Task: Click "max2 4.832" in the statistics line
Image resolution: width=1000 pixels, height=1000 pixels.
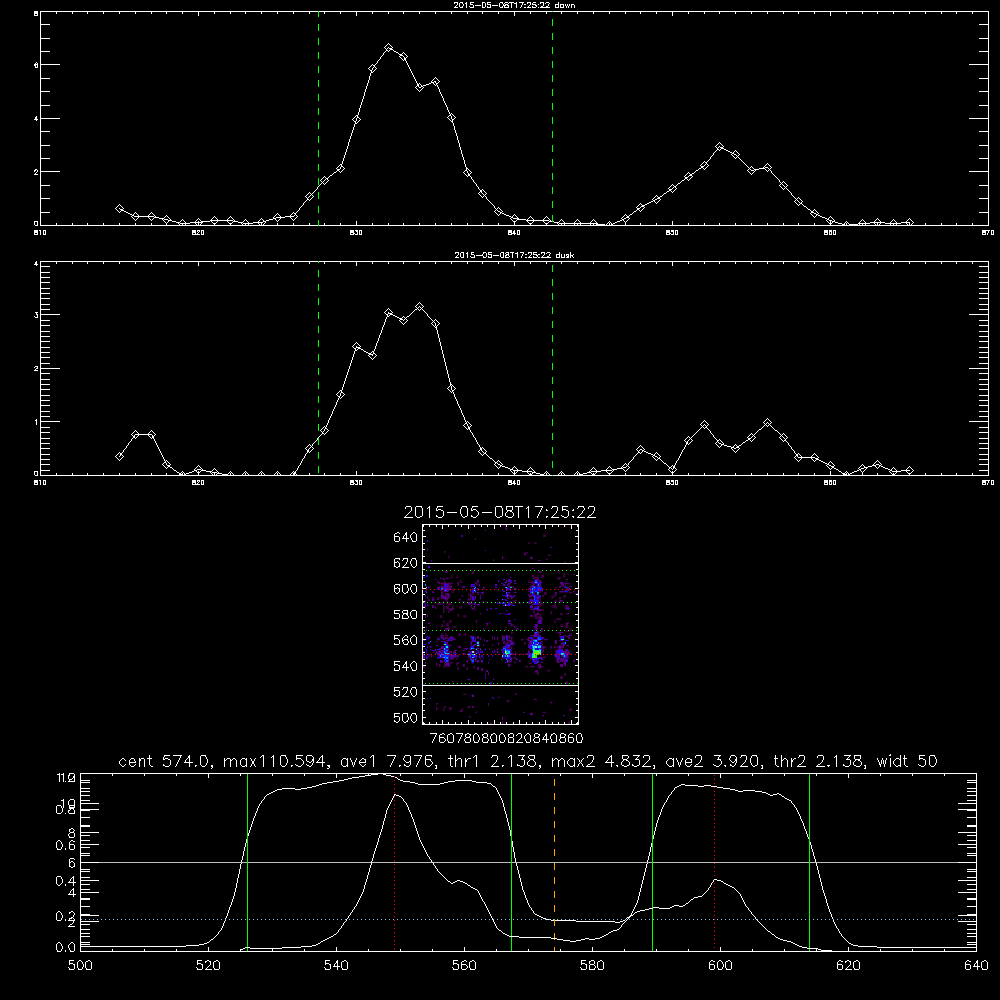Action: point(603,761)
